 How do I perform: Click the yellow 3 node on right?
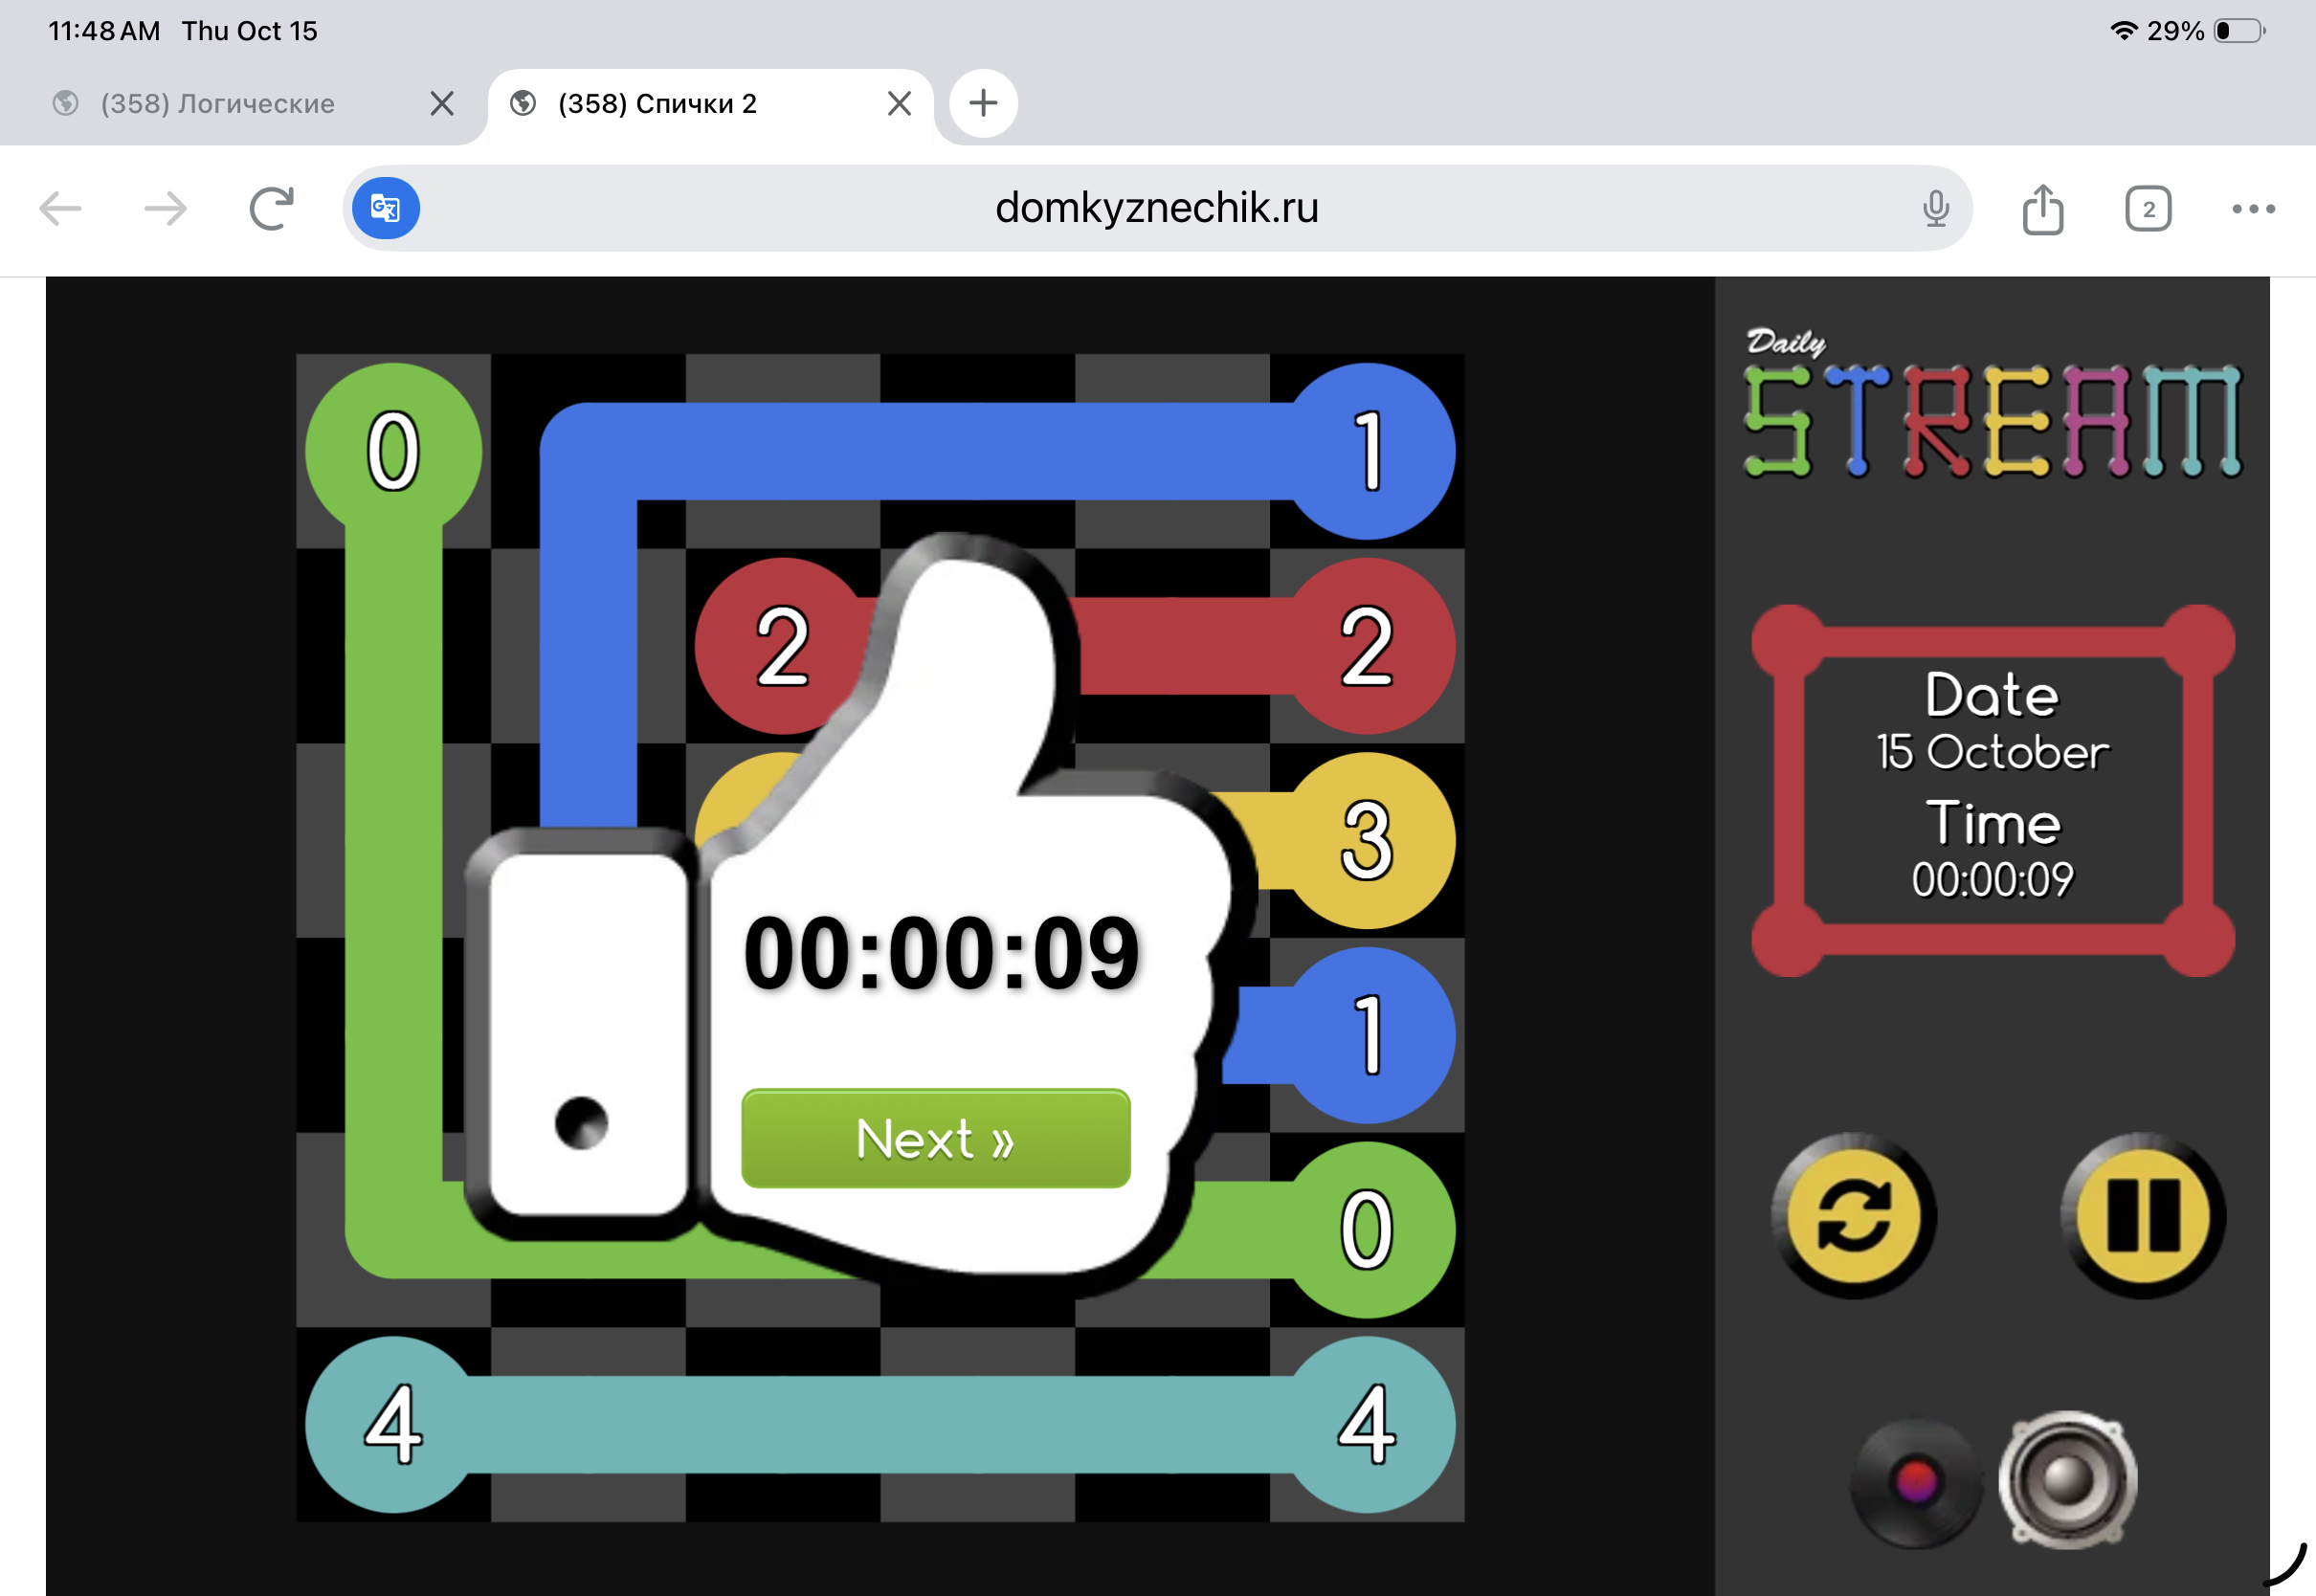pos(1367,840)
